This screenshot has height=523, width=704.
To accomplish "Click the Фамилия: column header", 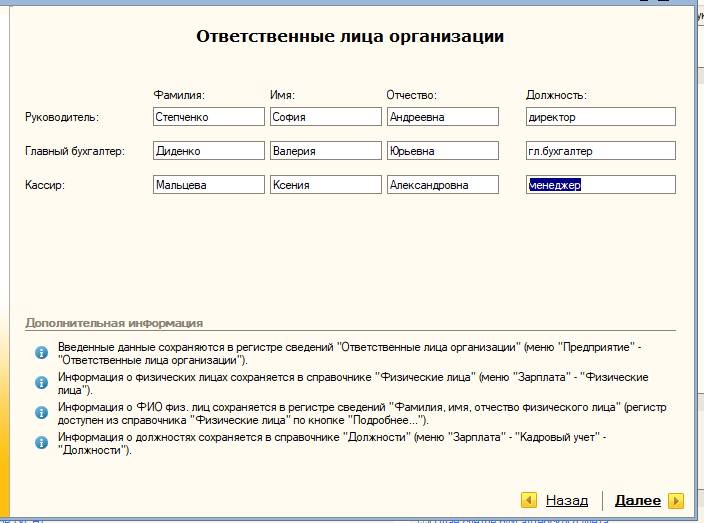I will click(179, 95).
